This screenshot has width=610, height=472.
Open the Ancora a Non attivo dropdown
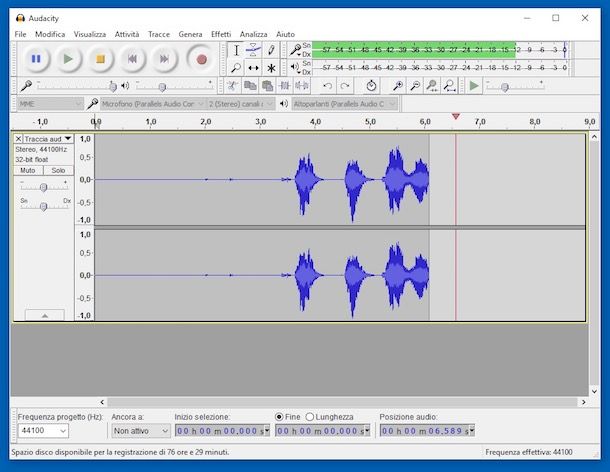pos(141,431)
